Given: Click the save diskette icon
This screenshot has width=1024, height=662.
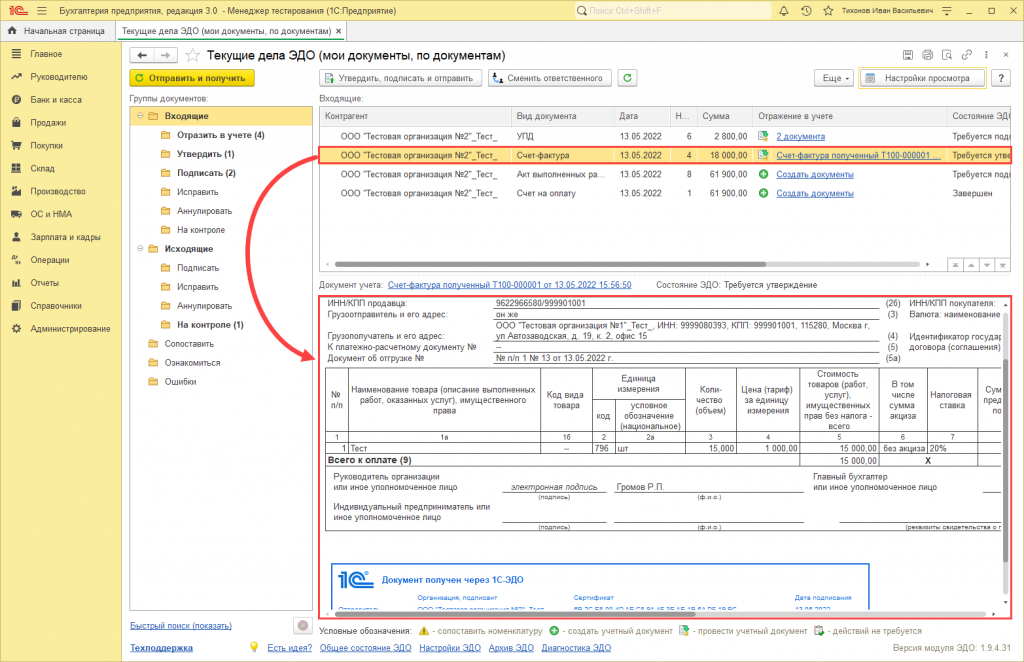Looking at the screenshot, I should point(907,54).
